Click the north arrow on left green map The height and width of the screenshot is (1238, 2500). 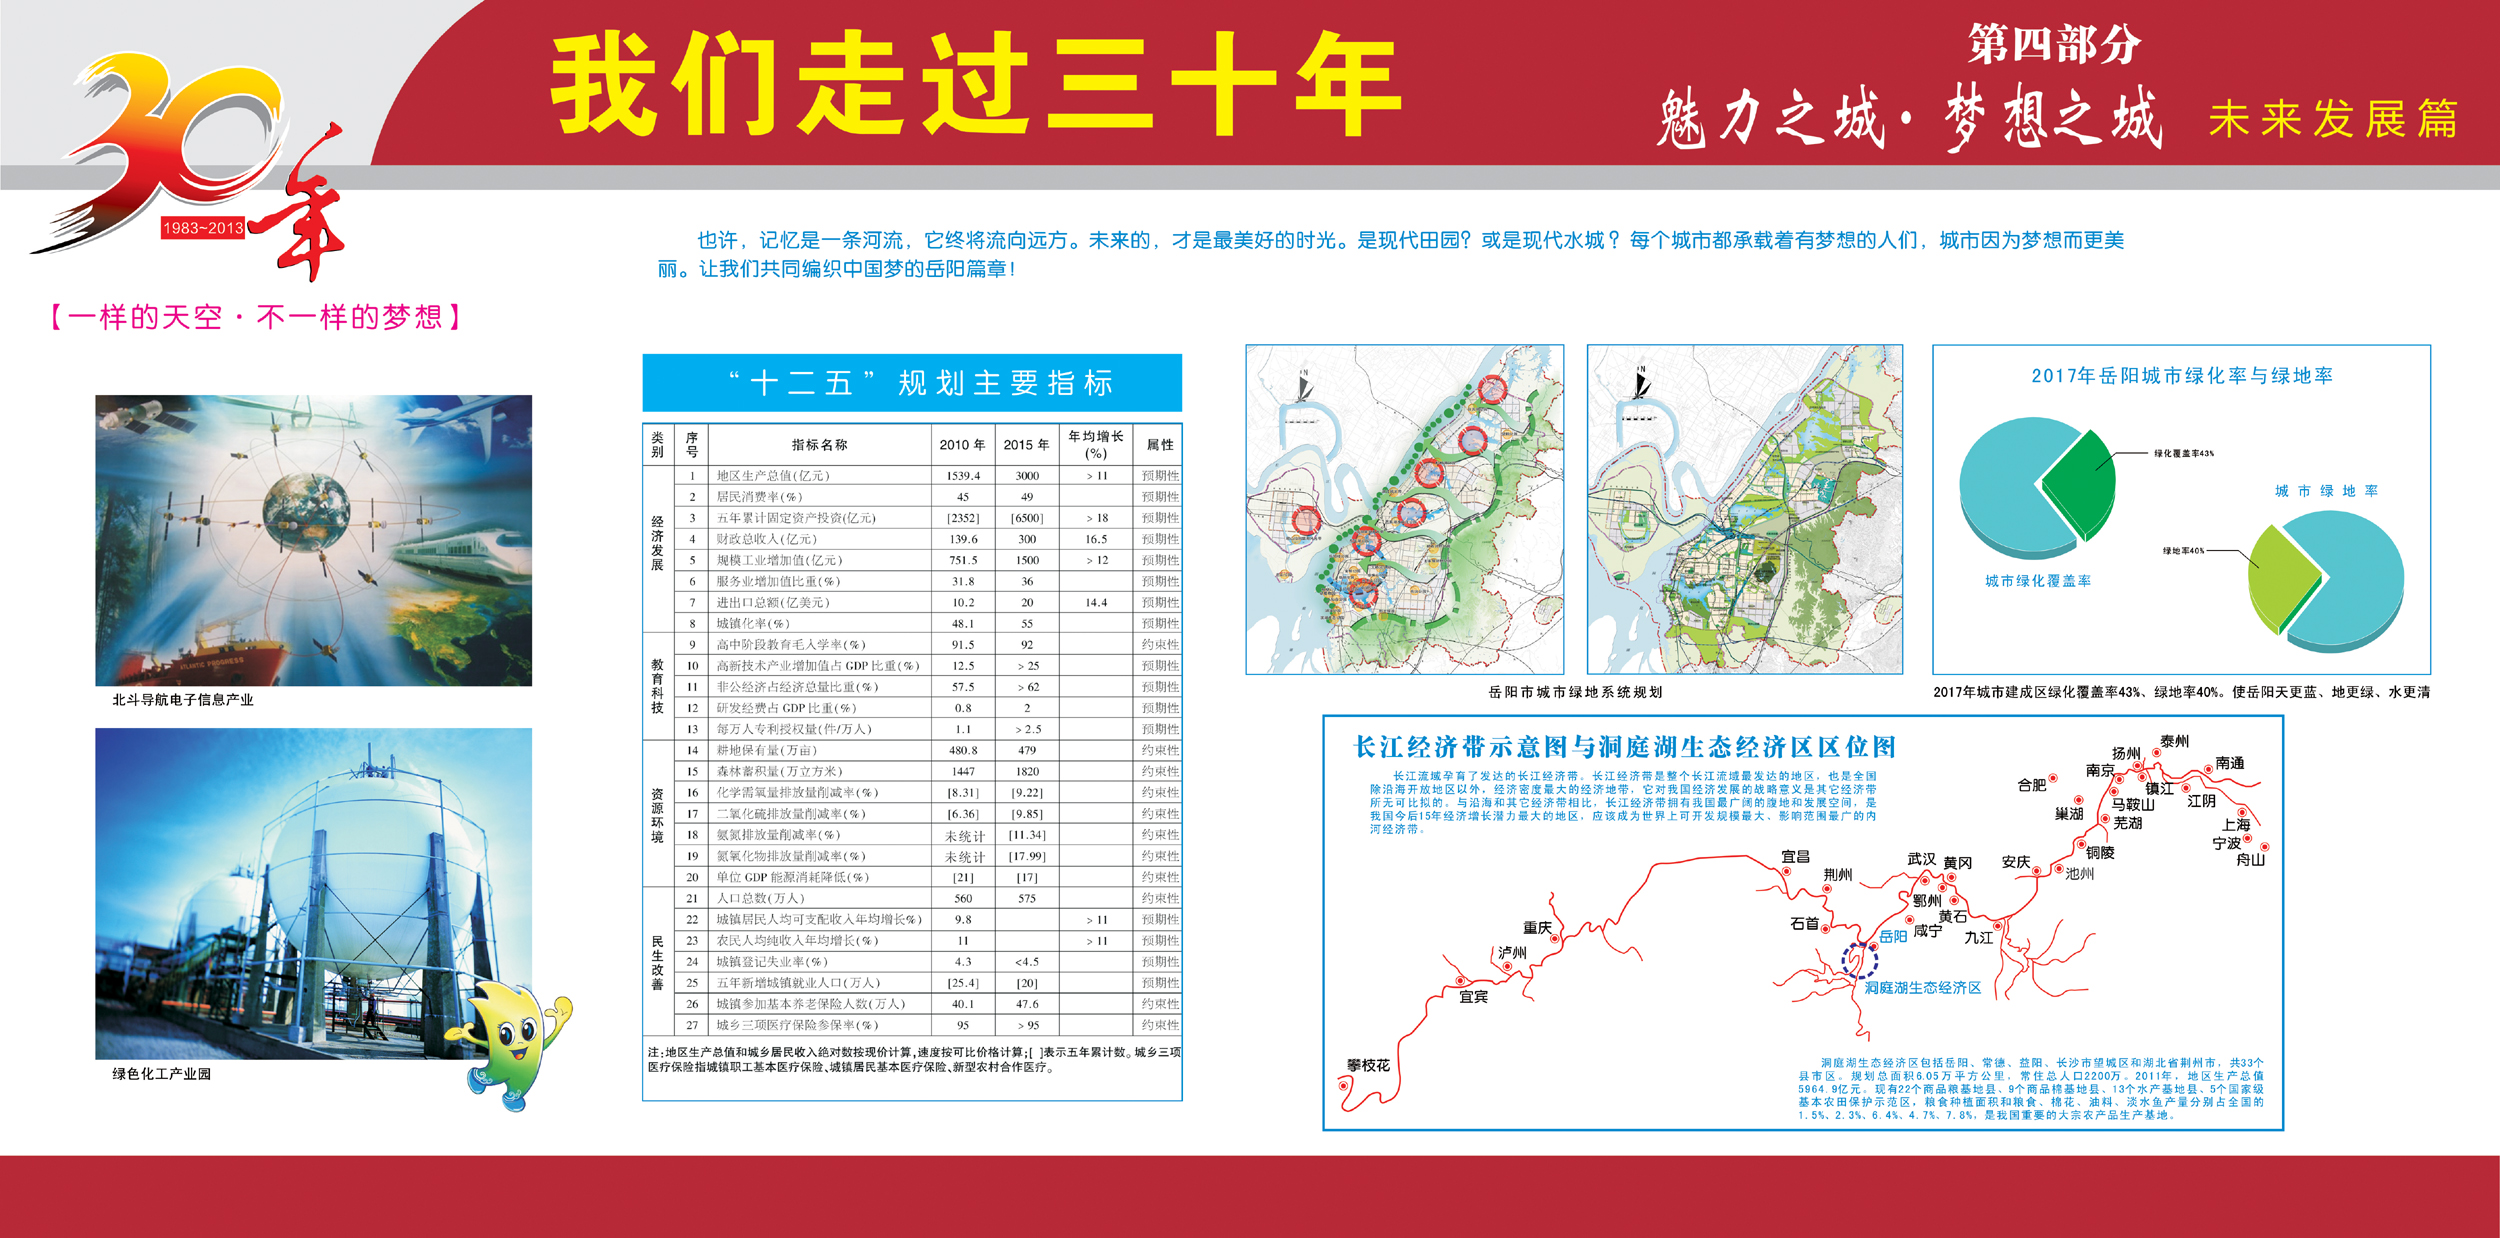[x=1303, y=388]
